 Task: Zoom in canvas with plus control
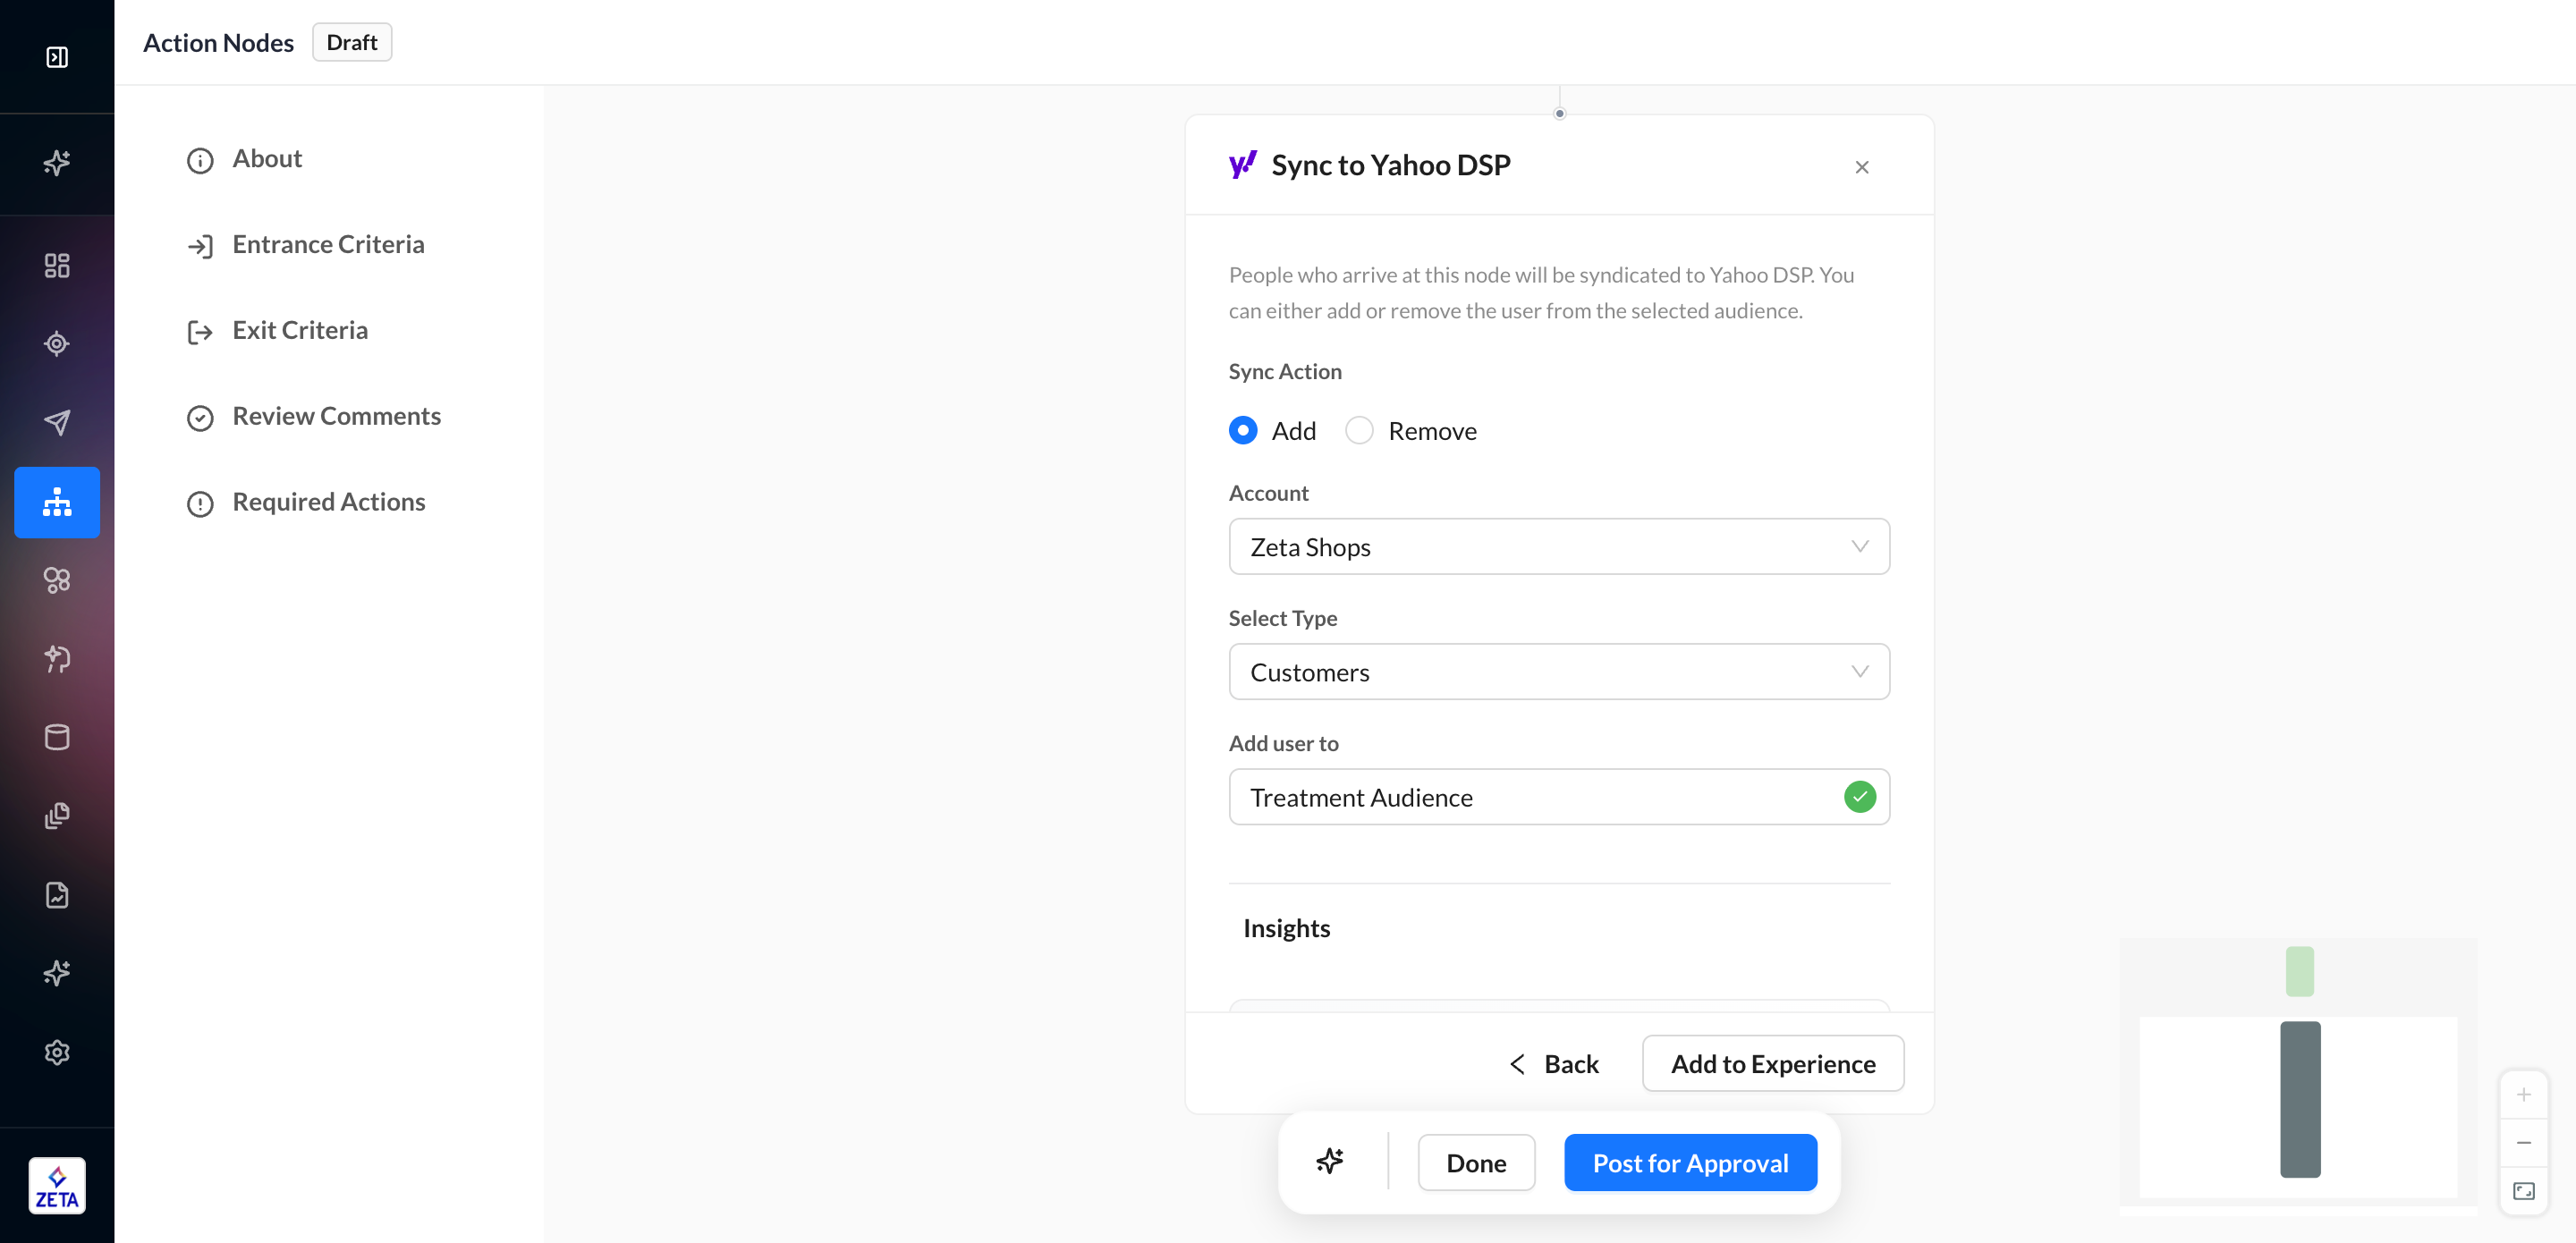(x=2523, y=1095)
